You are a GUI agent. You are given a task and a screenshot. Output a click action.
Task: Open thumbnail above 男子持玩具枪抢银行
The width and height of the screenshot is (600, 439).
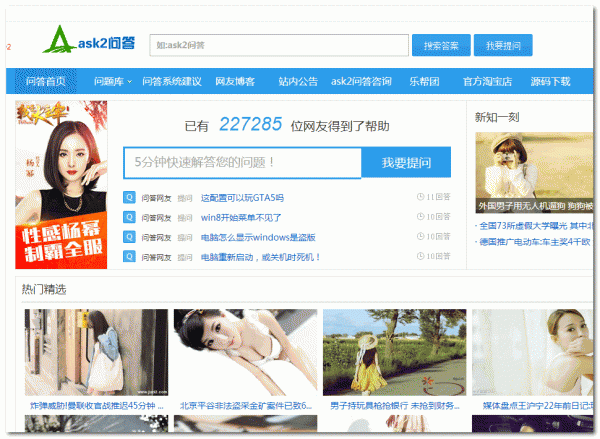pos(395,352)
